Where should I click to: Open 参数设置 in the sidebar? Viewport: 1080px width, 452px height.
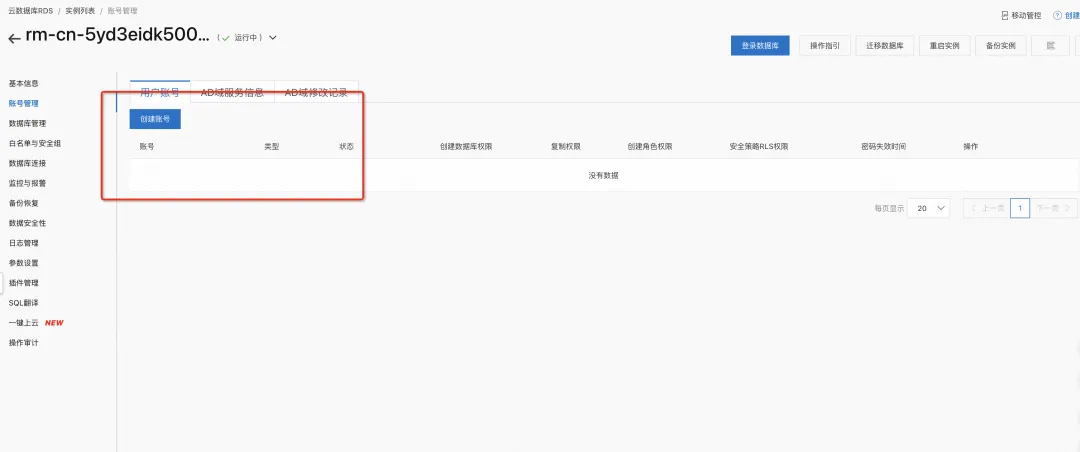pos(23,263)
